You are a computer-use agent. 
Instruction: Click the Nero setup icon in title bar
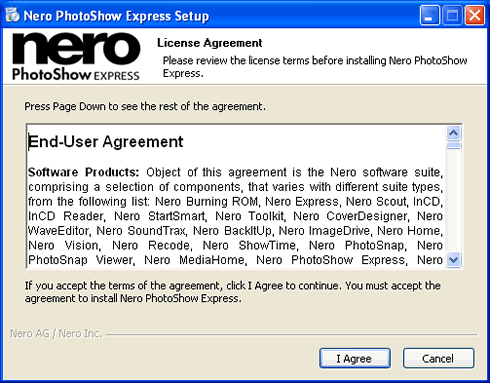(13, 15)
